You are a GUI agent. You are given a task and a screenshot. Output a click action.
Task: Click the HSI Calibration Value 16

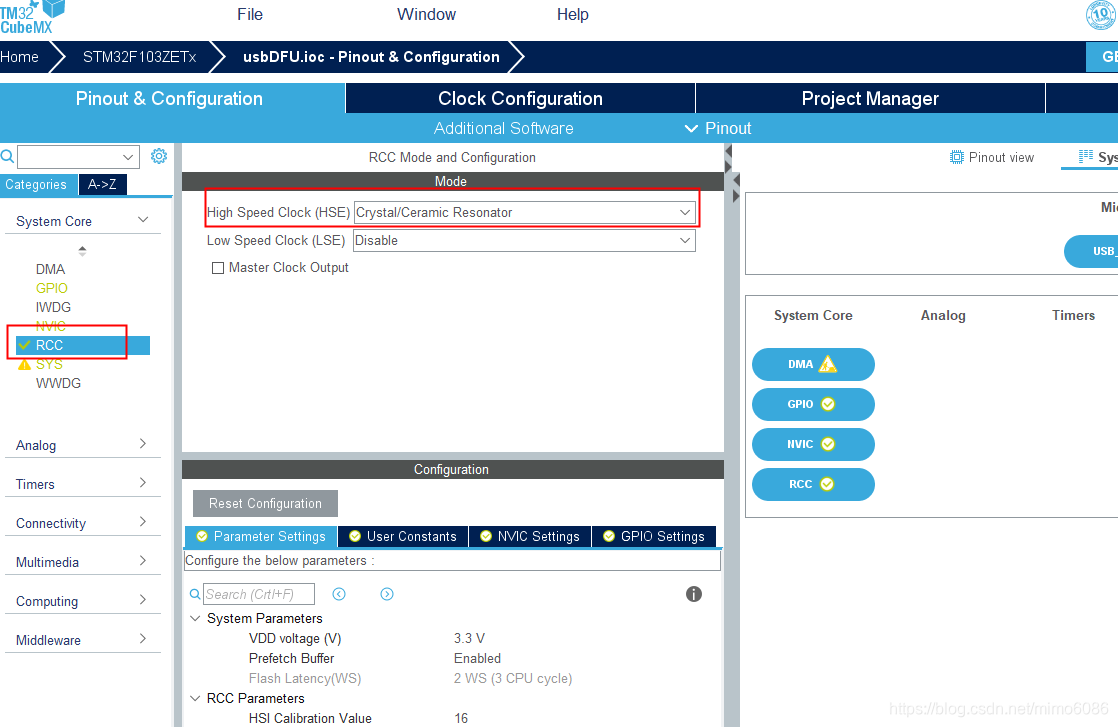(x=461, y=718)
